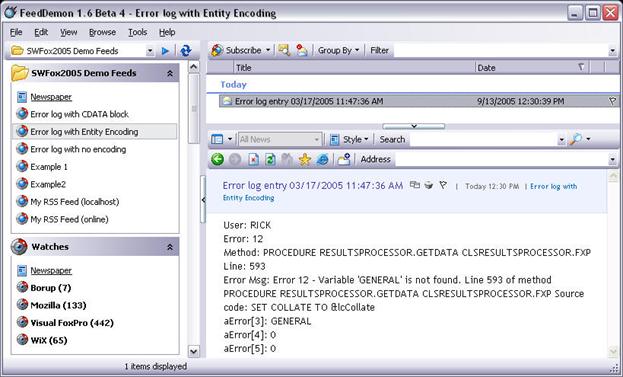Open the Edit menu

(x=41, y=32)
